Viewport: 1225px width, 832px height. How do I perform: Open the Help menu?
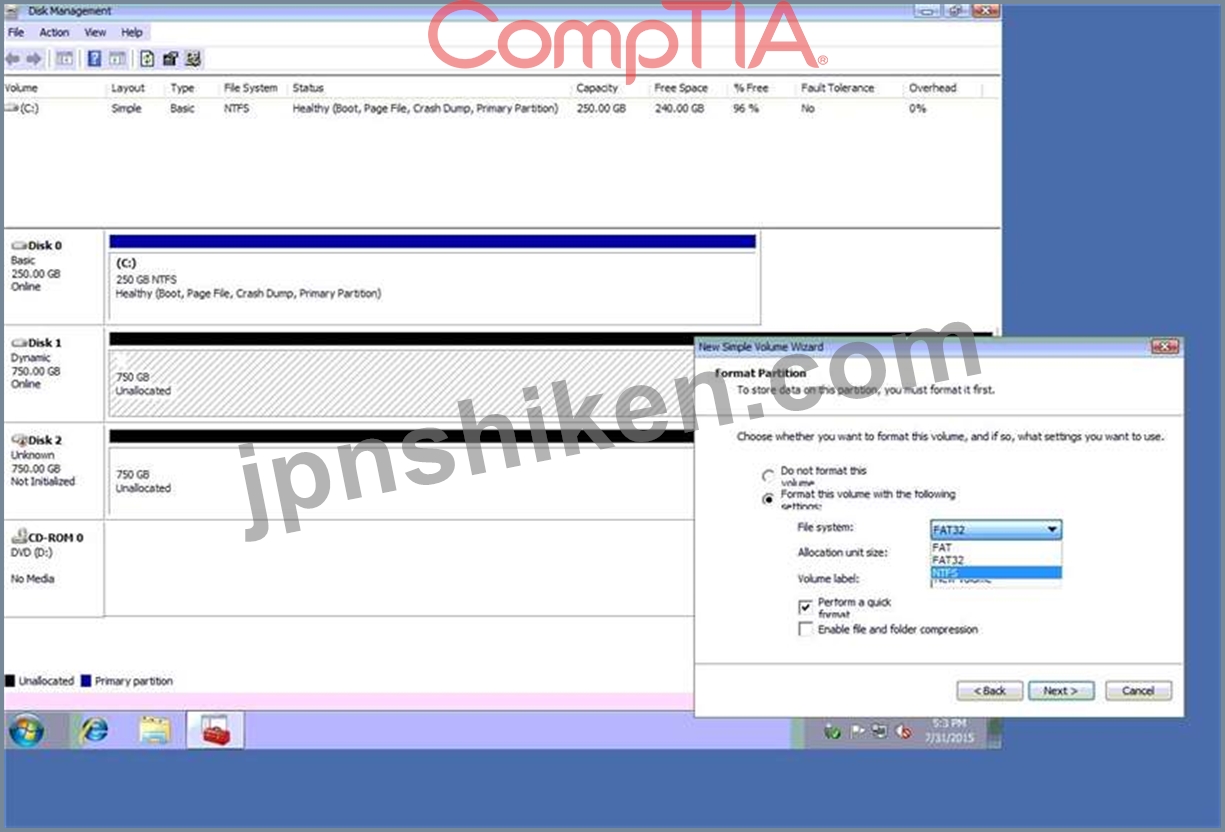point(132,33)
